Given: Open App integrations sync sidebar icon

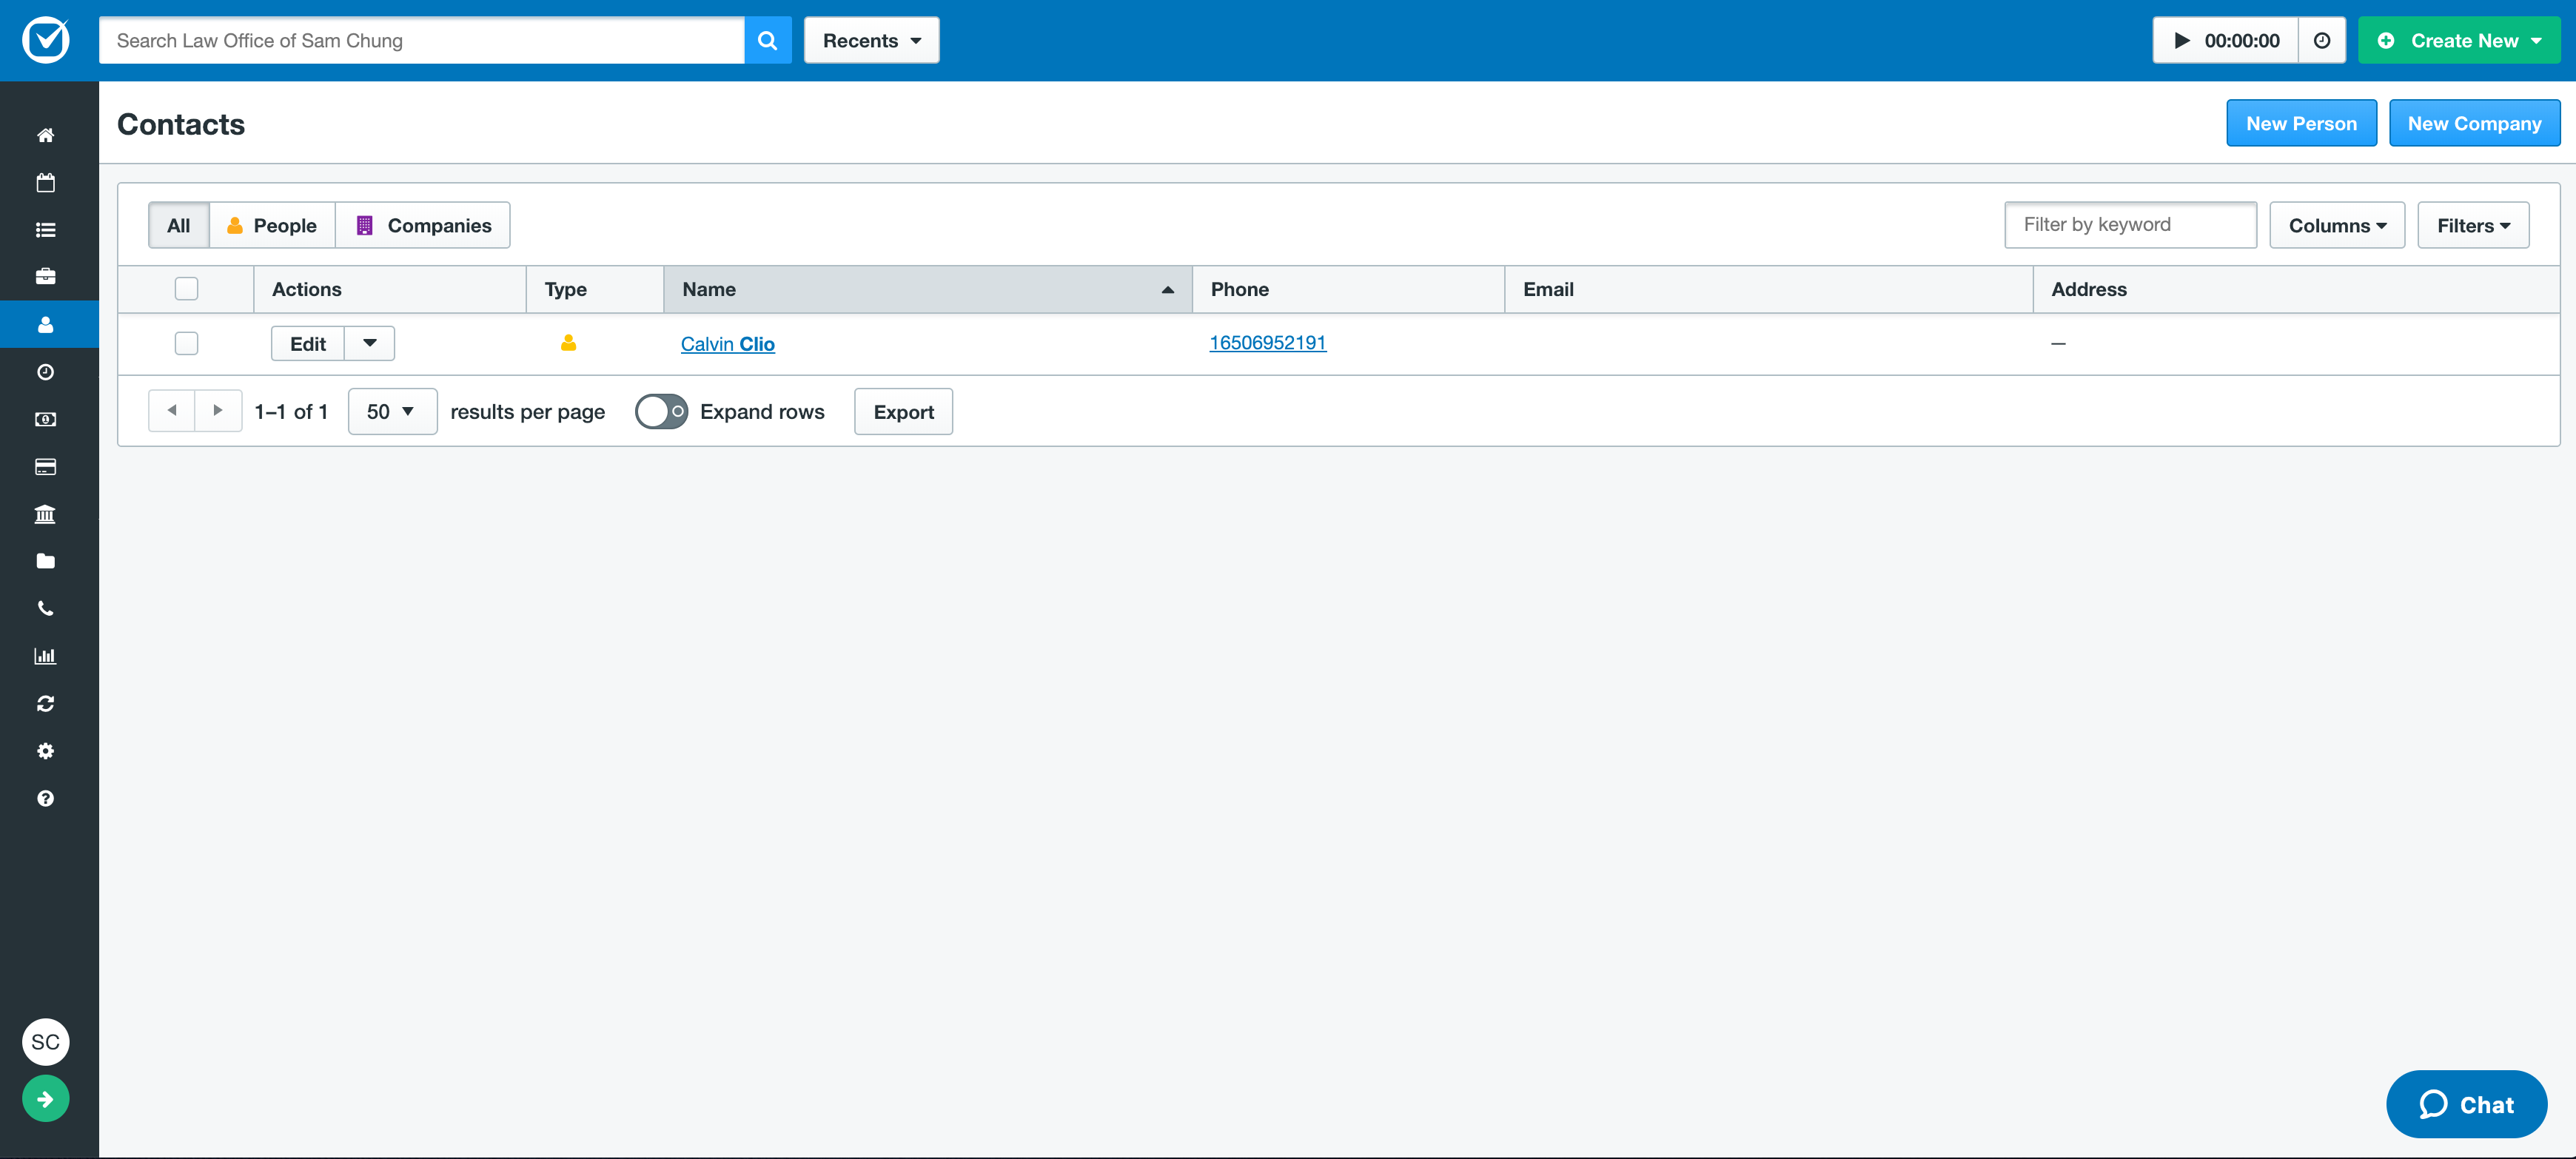Looking at the screenshot, I should click(x=46, y=704).
